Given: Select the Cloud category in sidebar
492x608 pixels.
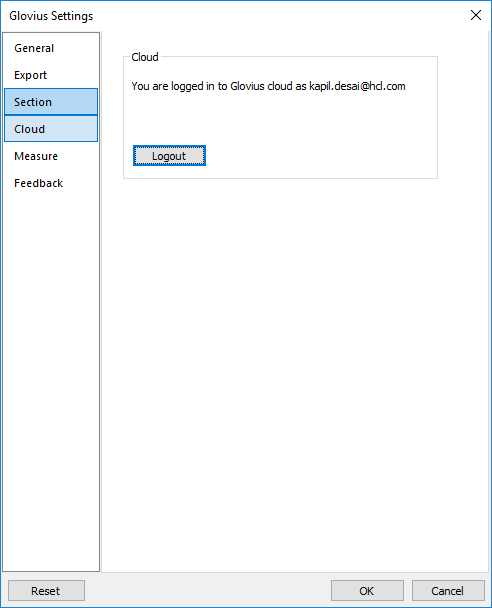Looking at the screenshot, I should click(51, 129).
